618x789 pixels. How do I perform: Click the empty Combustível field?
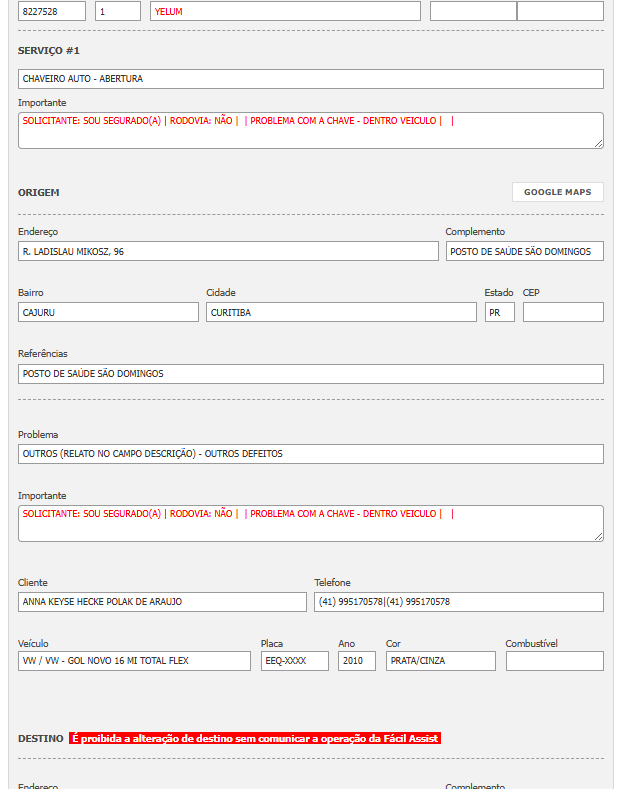coord(554,661)
